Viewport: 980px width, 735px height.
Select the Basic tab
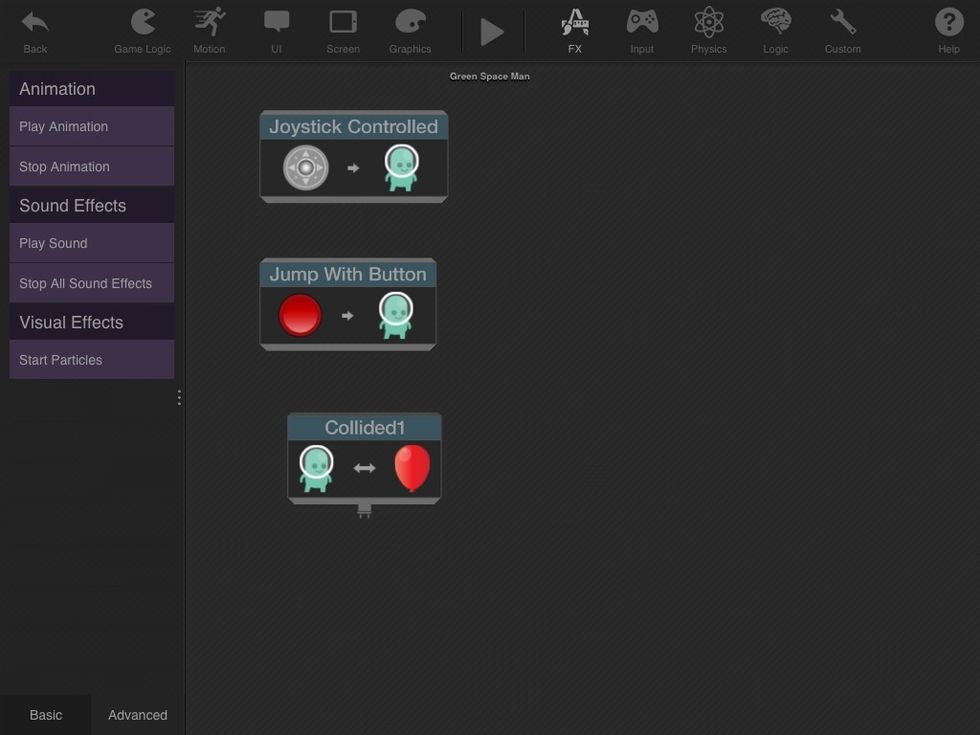point(46,714)
